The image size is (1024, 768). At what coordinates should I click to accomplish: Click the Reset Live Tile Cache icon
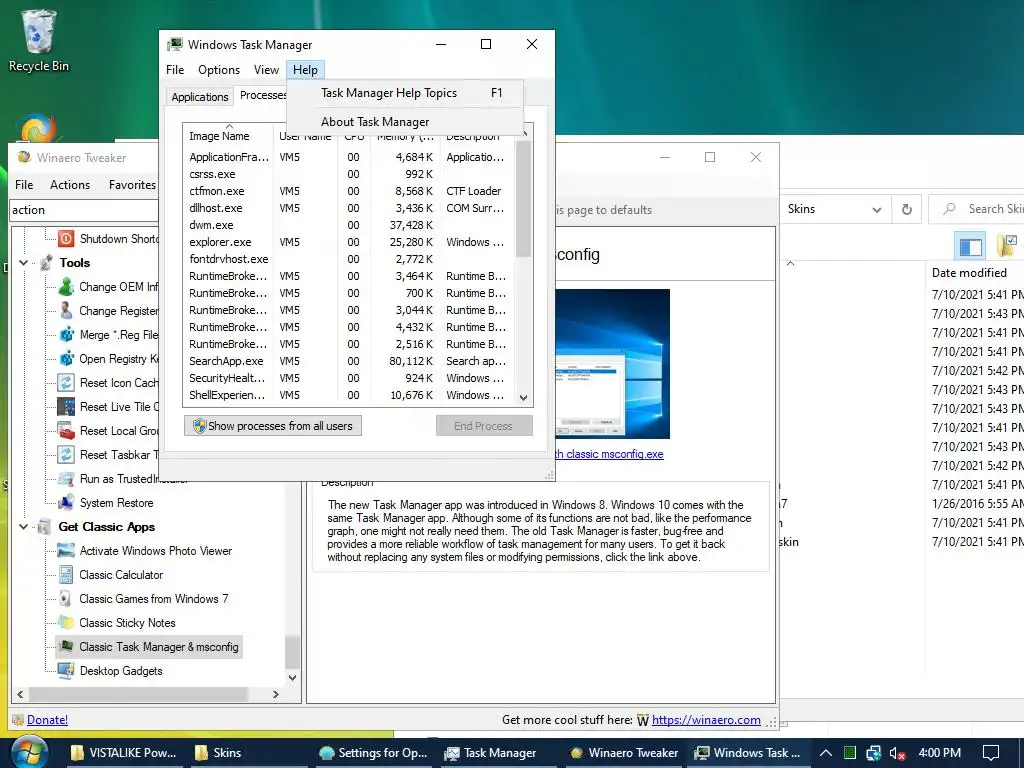66,407
